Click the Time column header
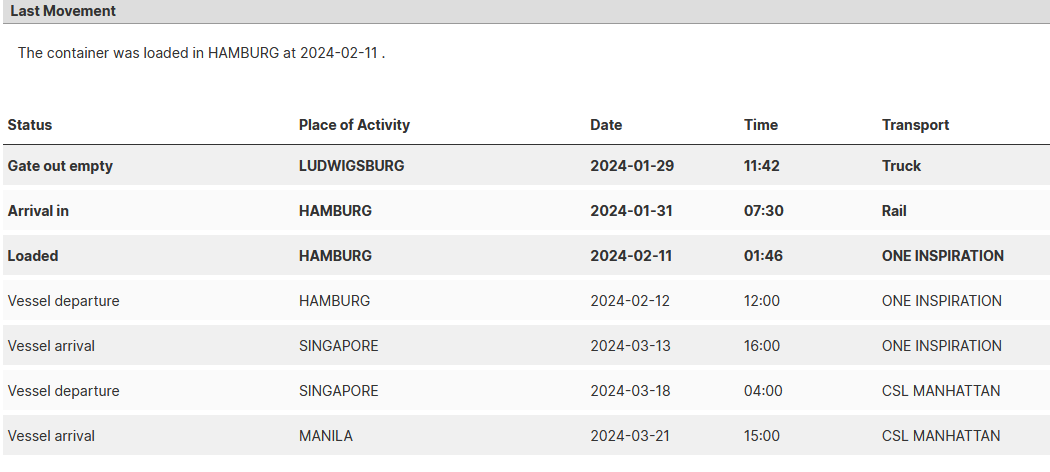Screen dimensions: 1050x472 (761, 125)
